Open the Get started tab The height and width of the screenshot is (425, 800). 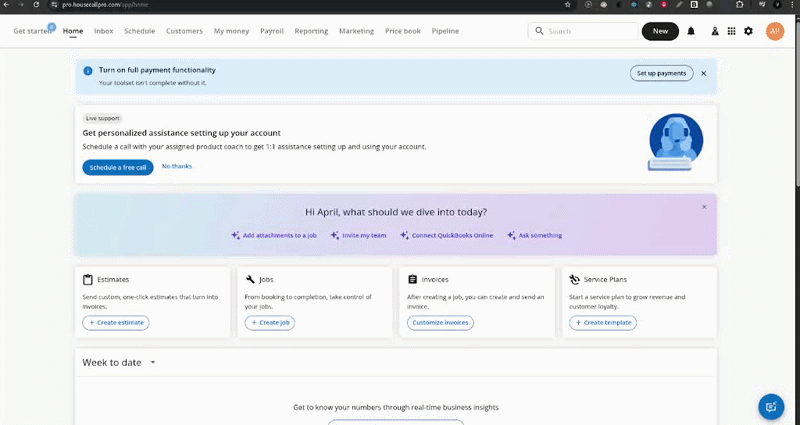(33, 31)
